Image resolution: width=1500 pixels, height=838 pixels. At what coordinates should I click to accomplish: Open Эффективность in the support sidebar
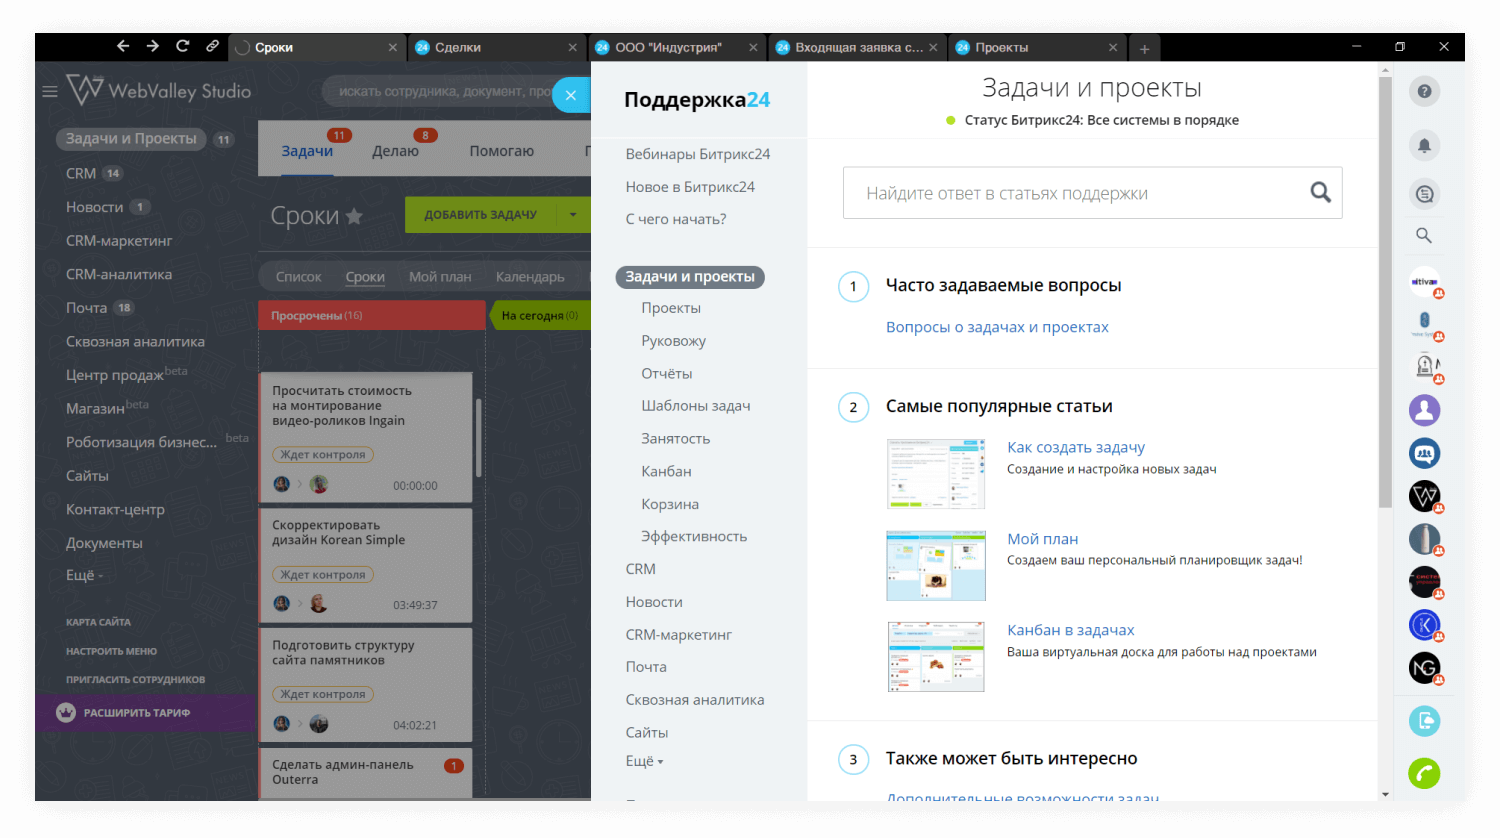694,536
